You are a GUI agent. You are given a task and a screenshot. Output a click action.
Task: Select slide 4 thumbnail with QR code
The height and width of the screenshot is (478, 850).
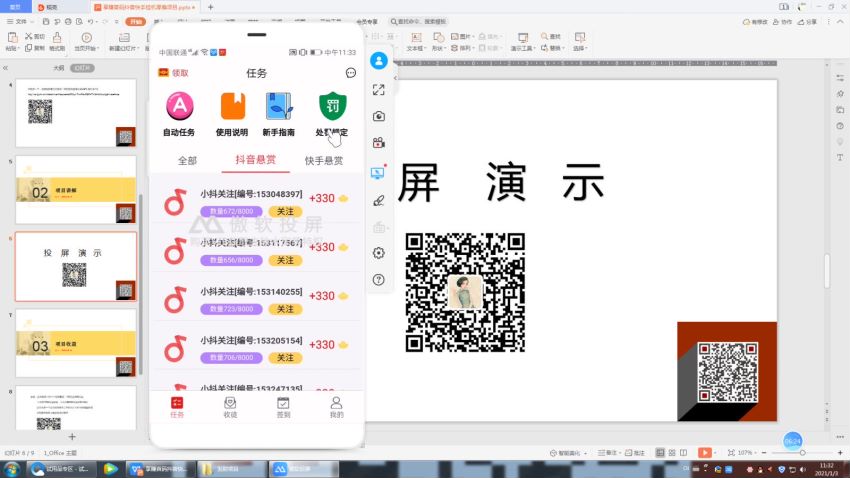(76, 113)
